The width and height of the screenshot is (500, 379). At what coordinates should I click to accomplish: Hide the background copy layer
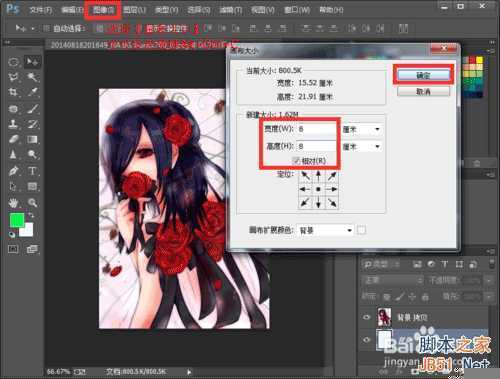tap(366, 317)
